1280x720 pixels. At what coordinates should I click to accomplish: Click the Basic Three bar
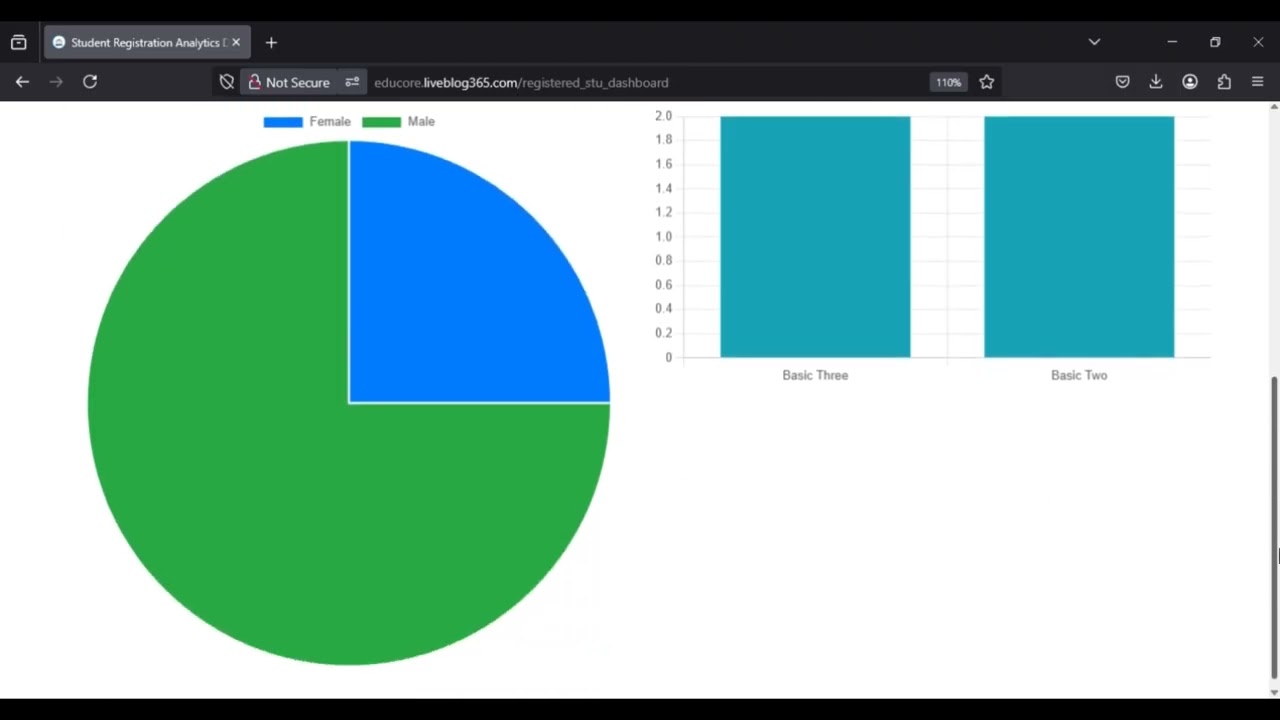[815, 237]
